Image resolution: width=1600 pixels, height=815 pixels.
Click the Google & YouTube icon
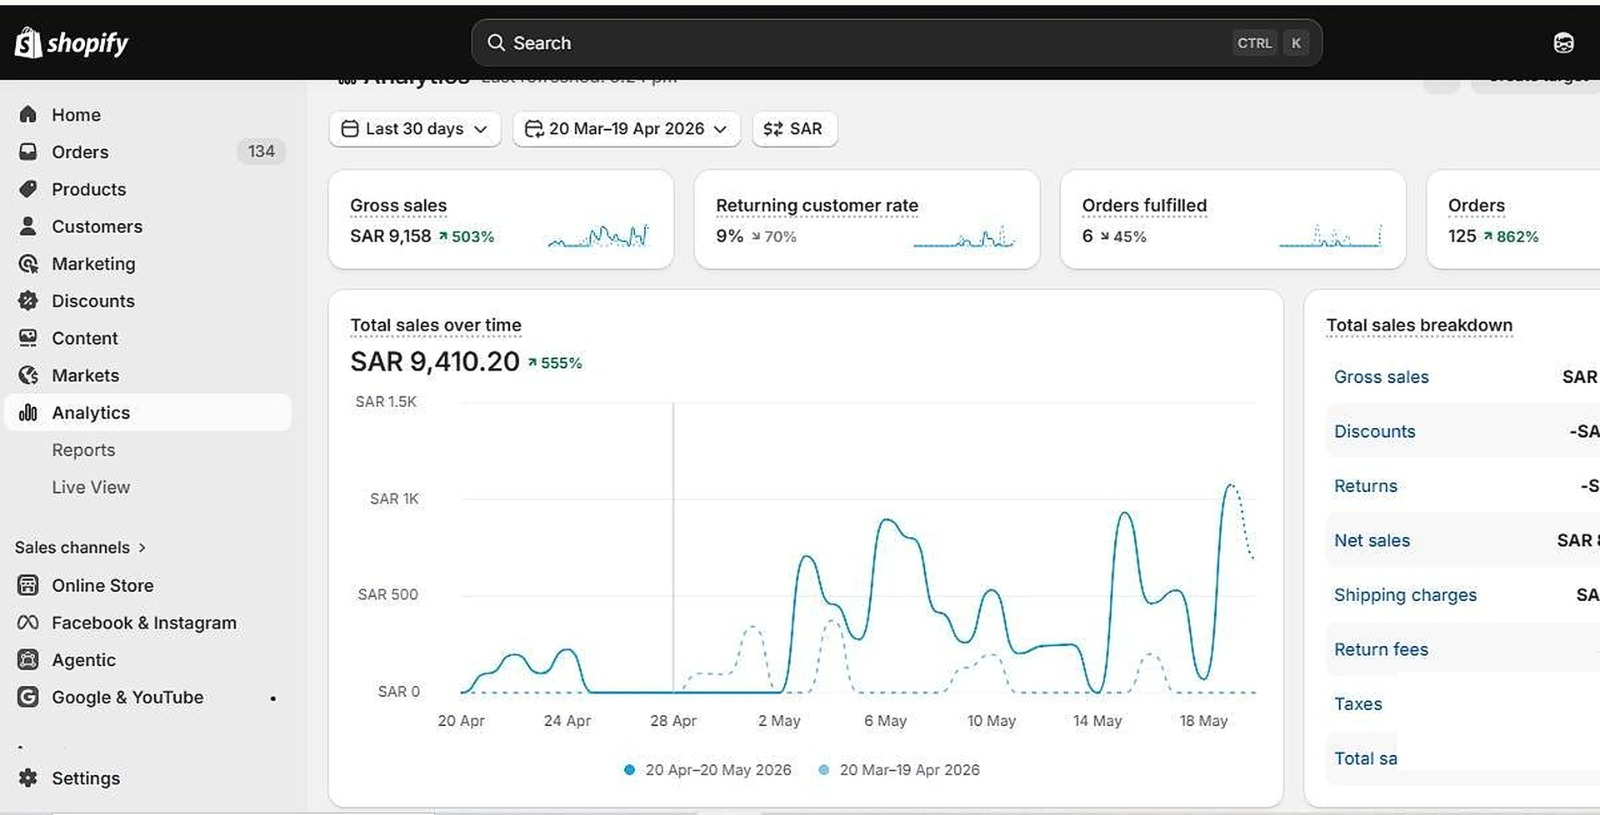coord(28,697)
